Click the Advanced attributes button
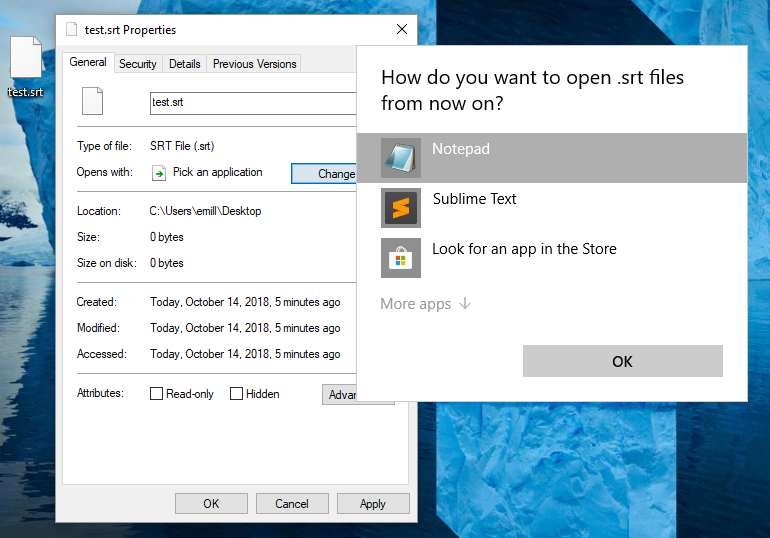The height and width of the screenshot is (538, 770). 340,395
